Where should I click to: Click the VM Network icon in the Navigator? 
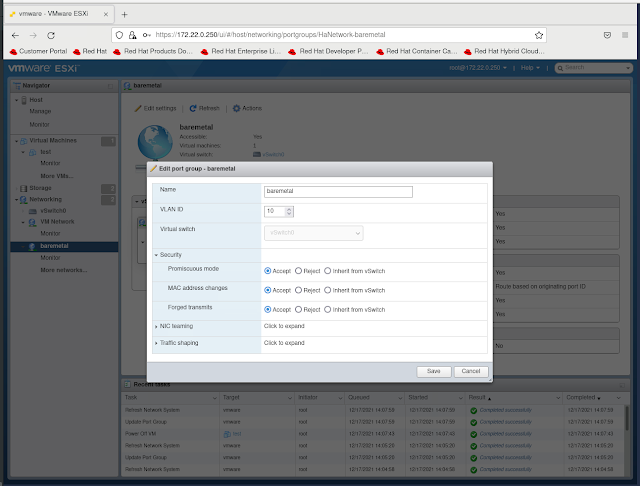pyautogui.click(x=32, y=222)
